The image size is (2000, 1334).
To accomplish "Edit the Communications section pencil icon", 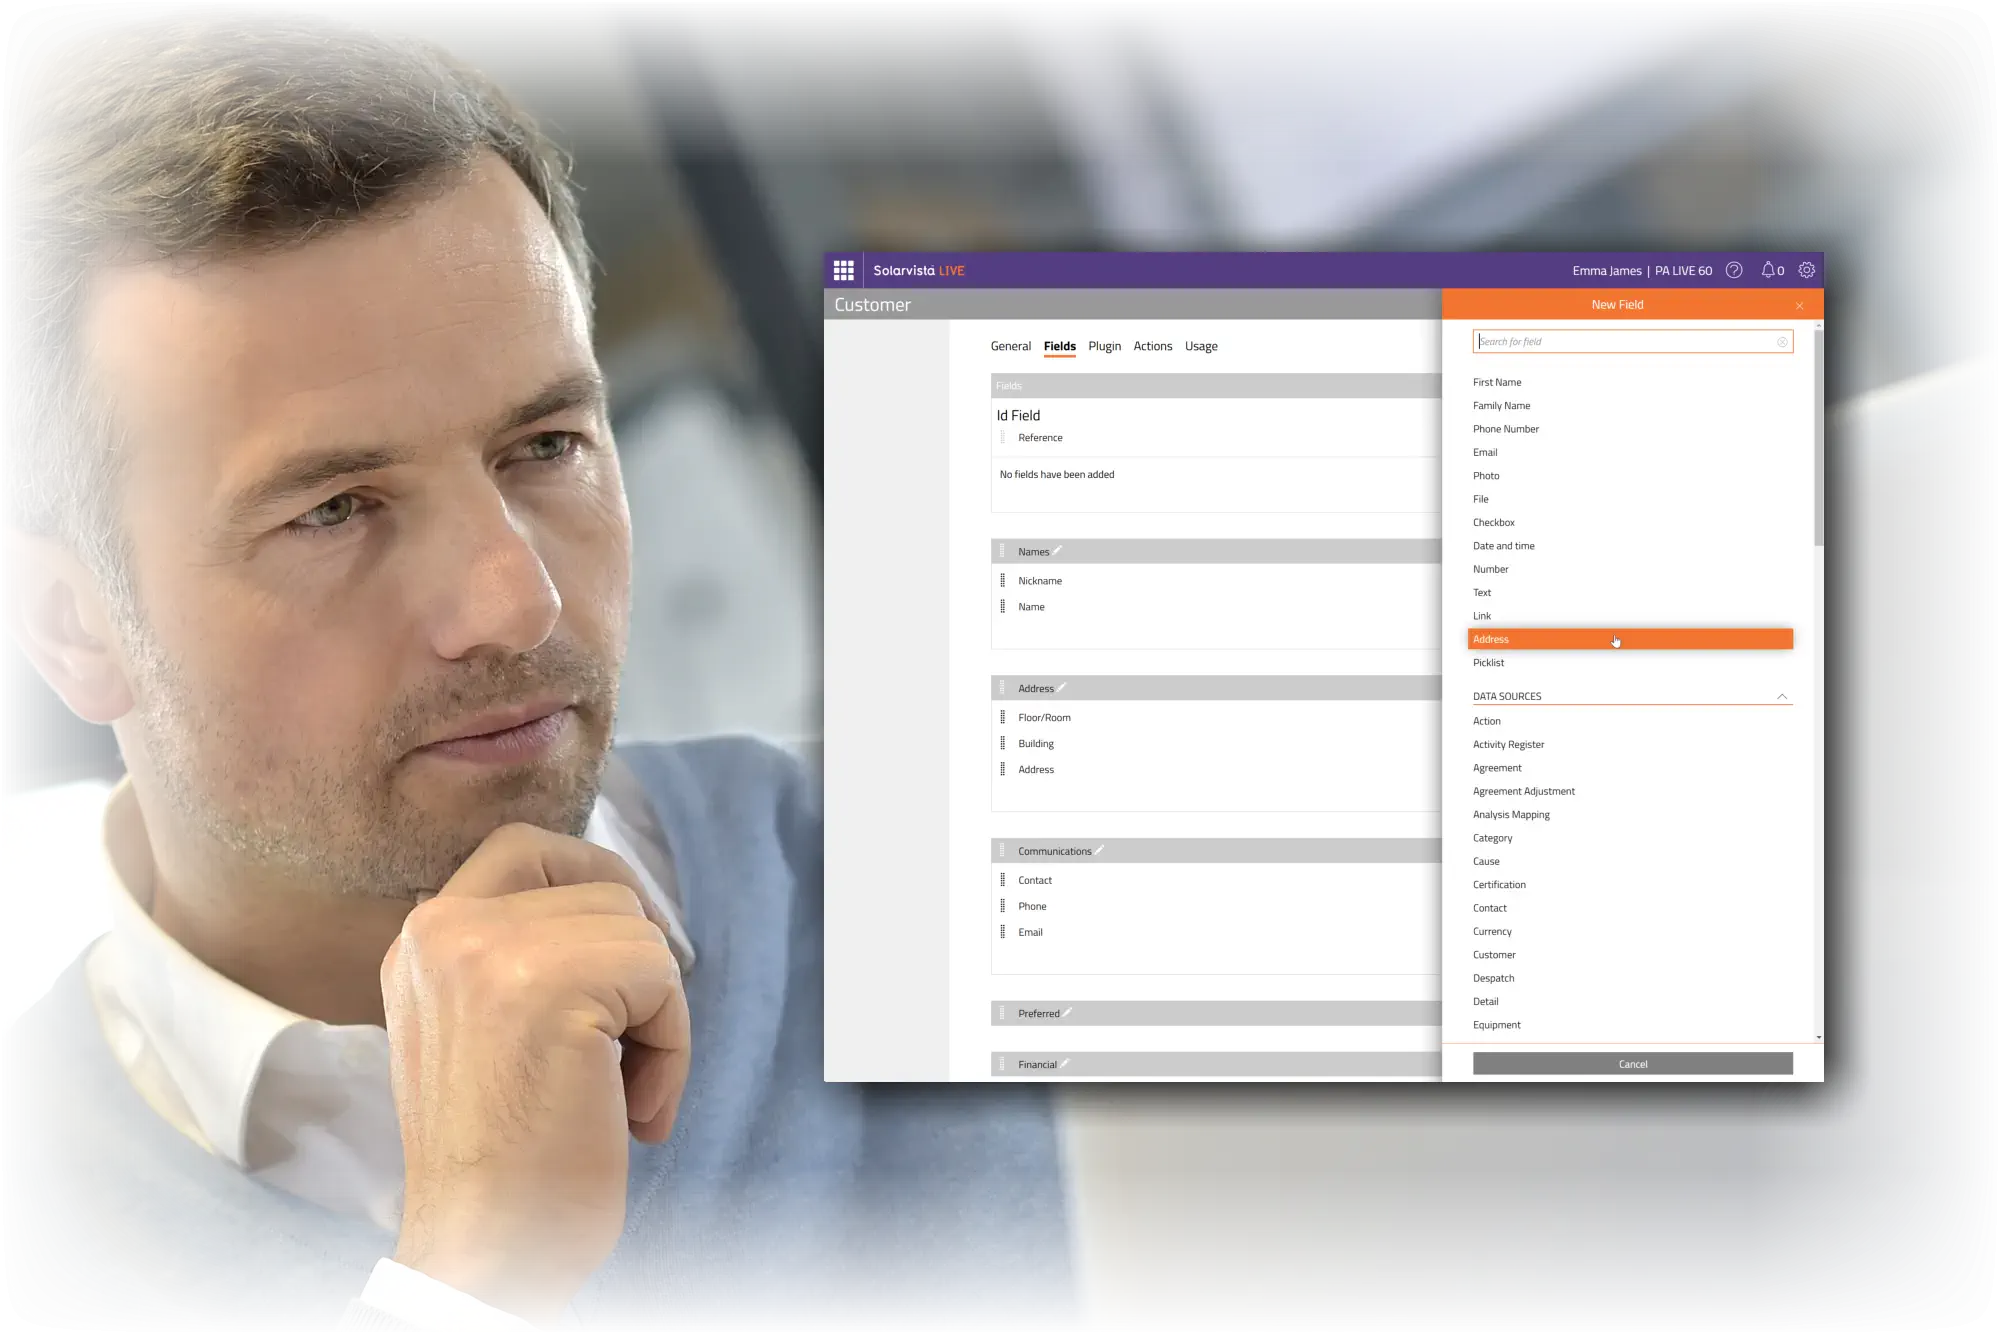I will point(1099,850).
